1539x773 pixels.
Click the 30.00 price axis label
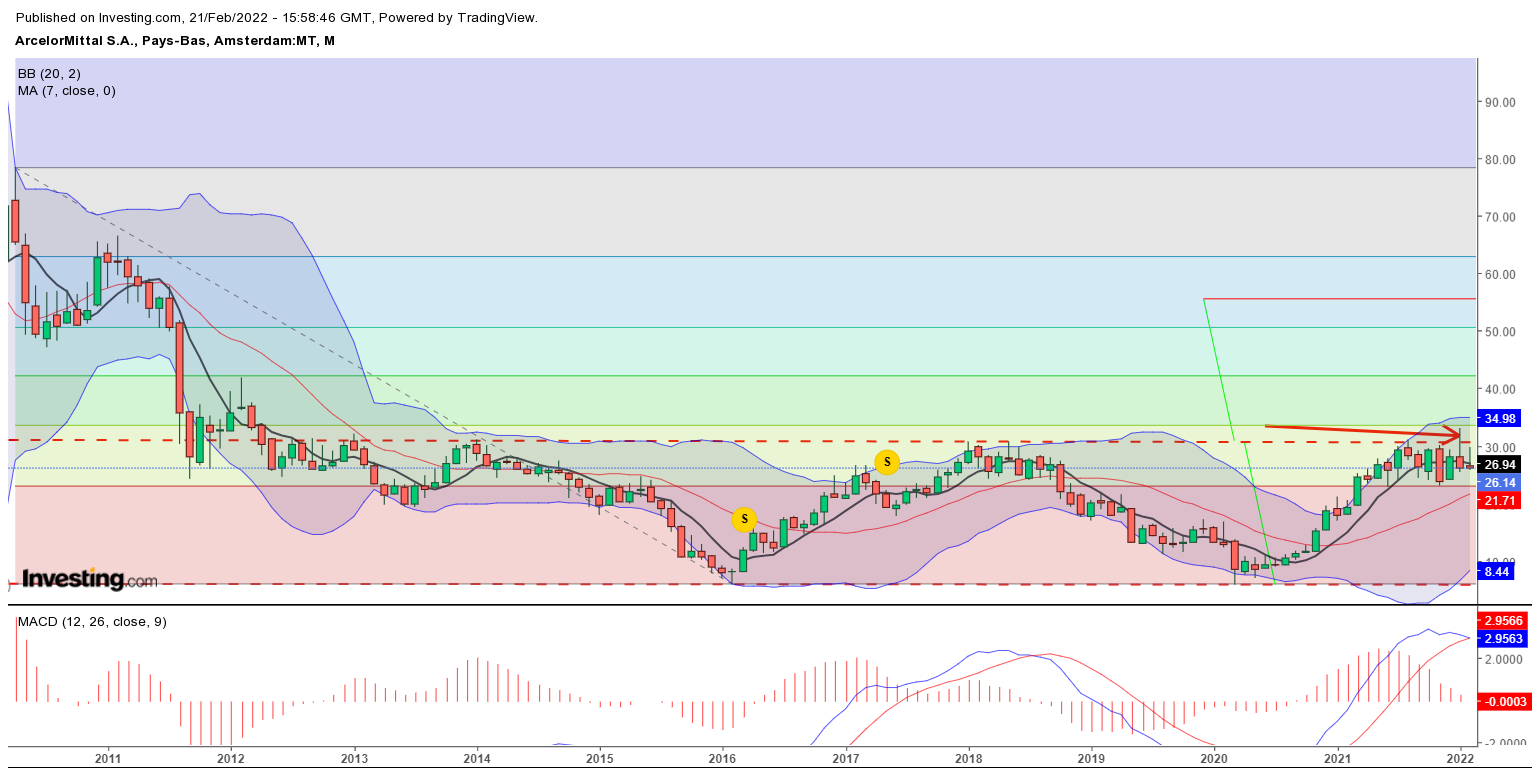(x=1499, y=446)
